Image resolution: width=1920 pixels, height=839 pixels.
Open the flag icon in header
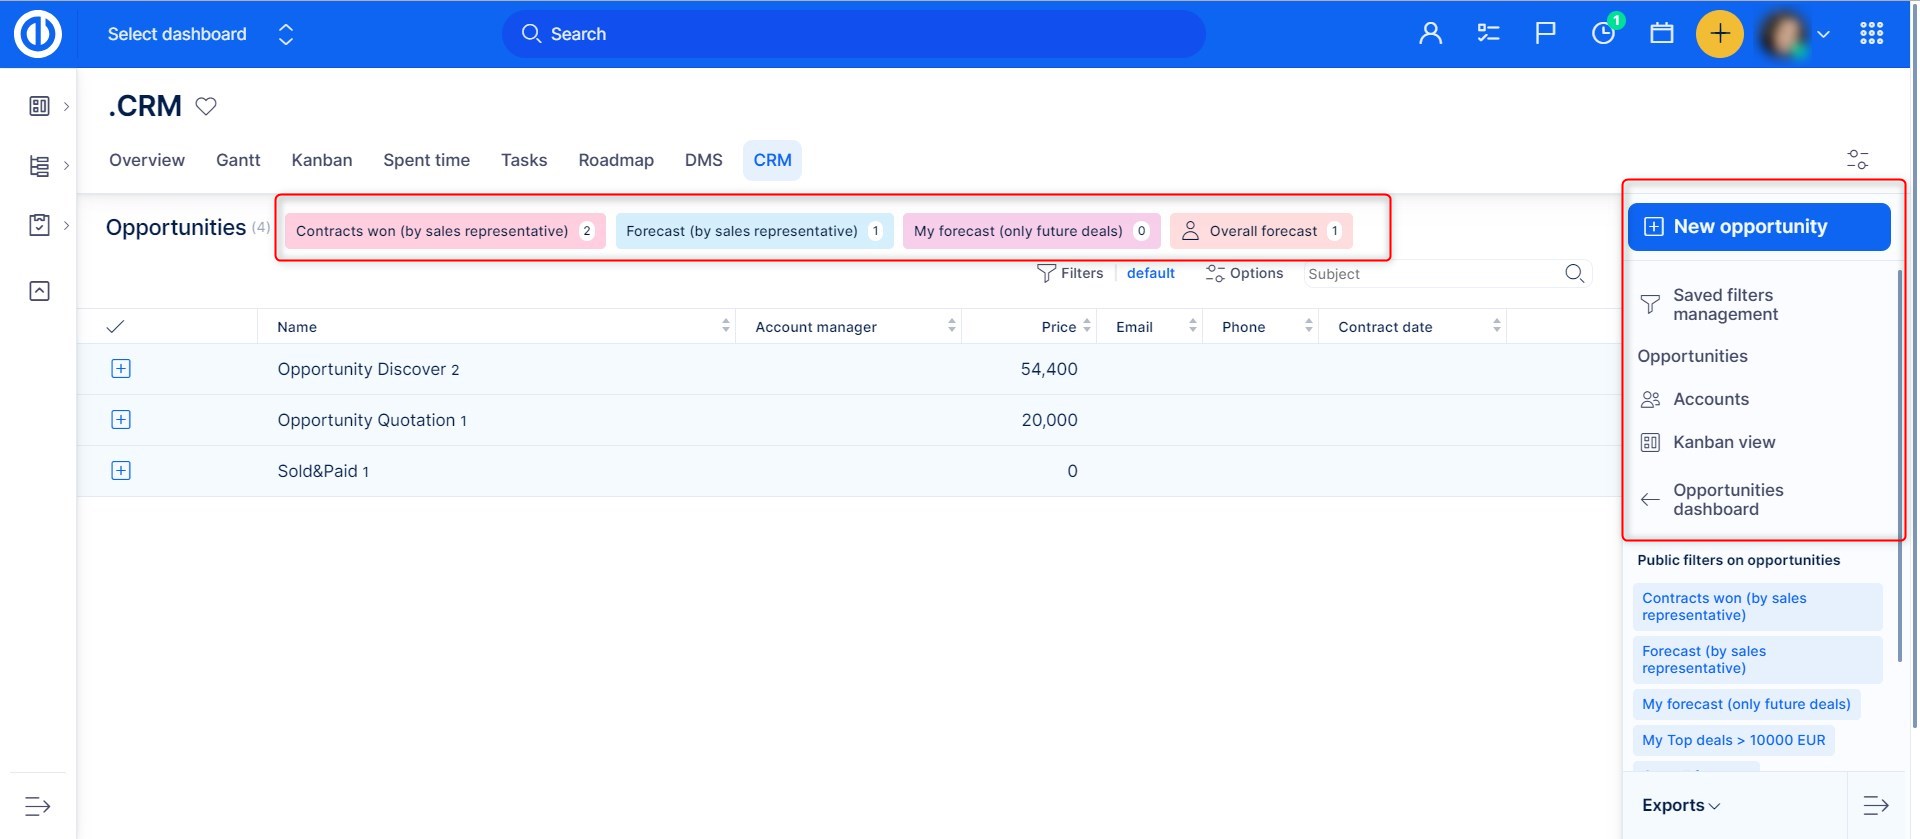(x=1545, y=34)
